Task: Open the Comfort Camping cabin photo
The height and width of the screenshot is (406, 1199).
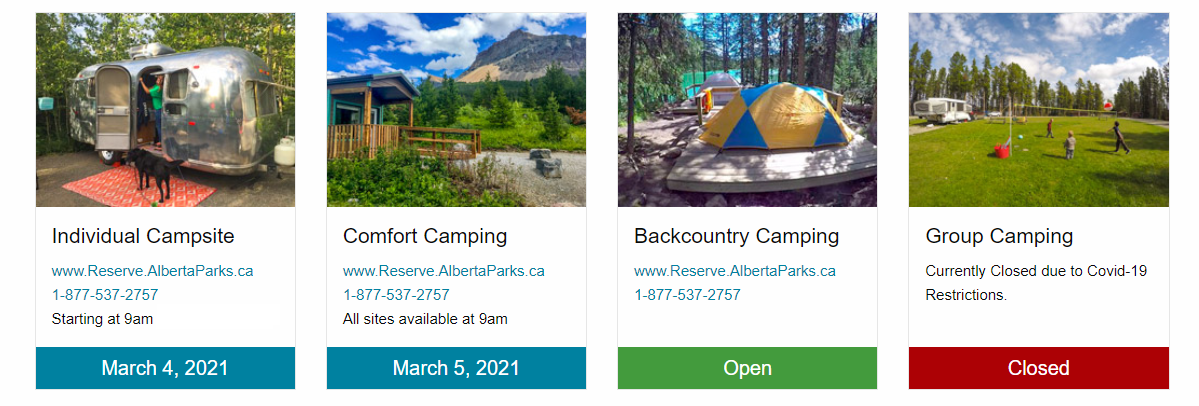Action: (x=457, y=110)
